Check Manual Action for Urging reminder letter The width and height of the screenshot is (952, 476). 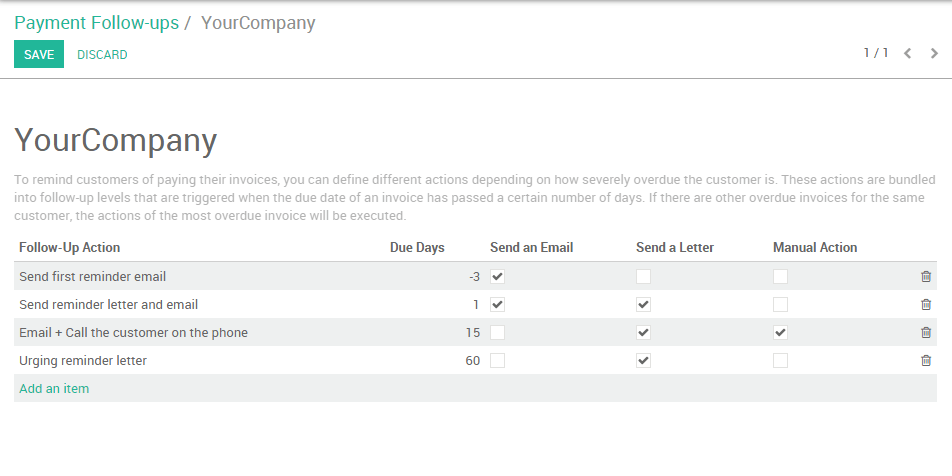780,361
